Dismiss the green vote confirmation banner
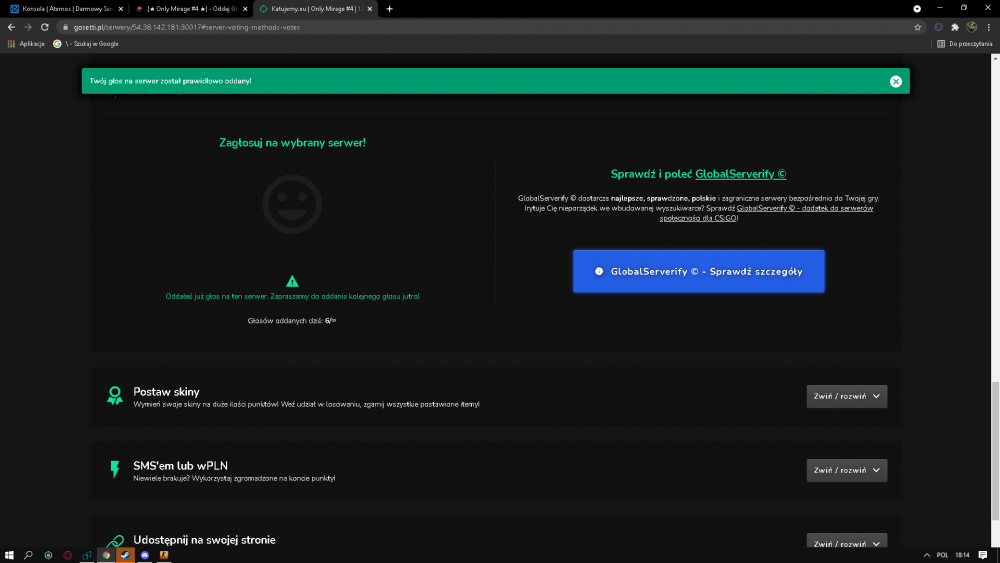Image resolution: width=1000 pixels, height=563 pixels. click(895, 81)
